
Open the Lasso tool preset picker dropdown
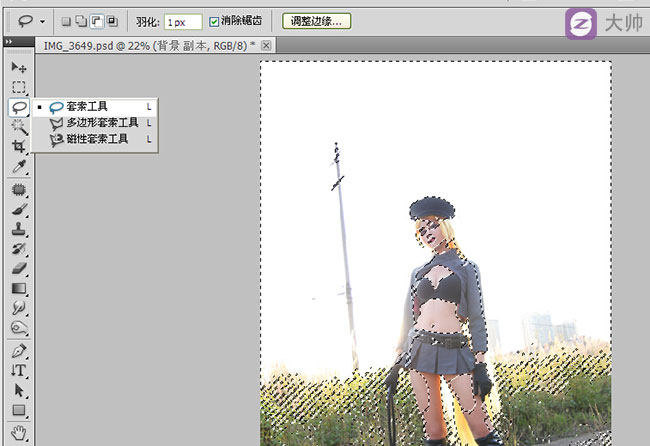coord(42,22)
